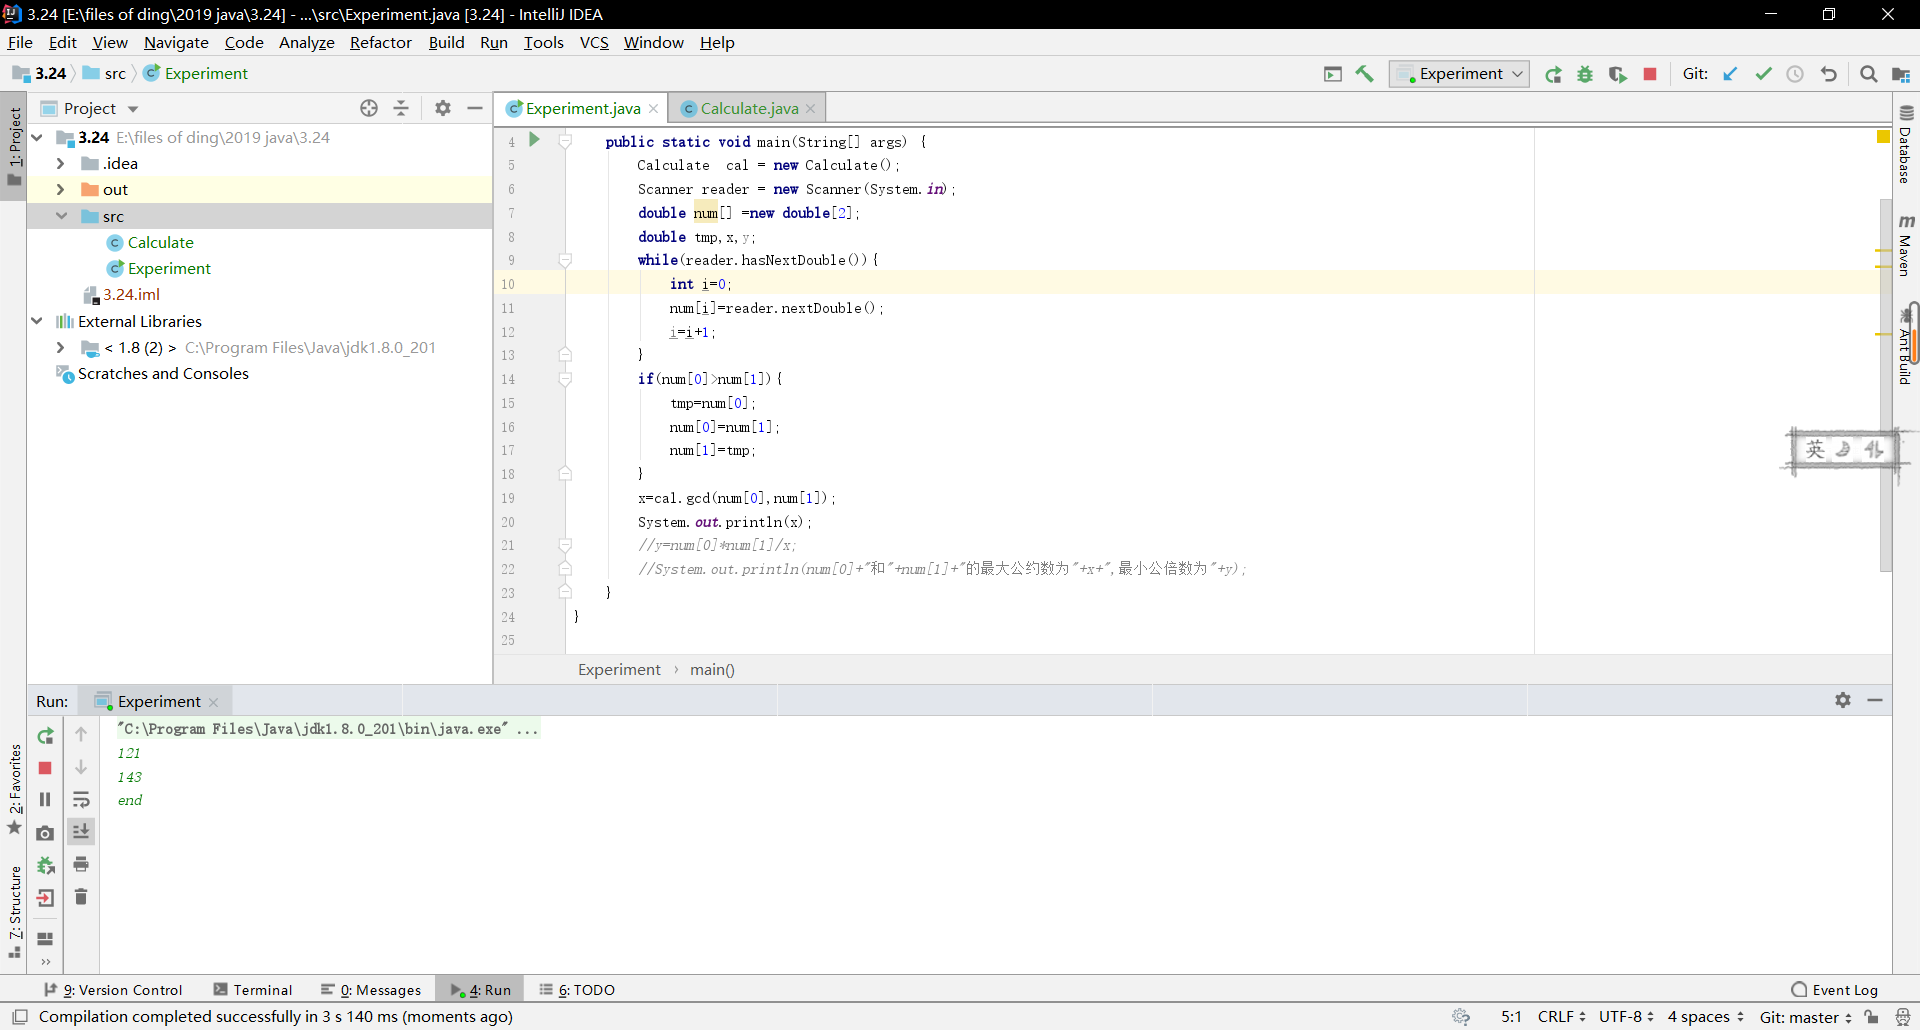
Task: Expand the out folder
Action: [60, 189]
